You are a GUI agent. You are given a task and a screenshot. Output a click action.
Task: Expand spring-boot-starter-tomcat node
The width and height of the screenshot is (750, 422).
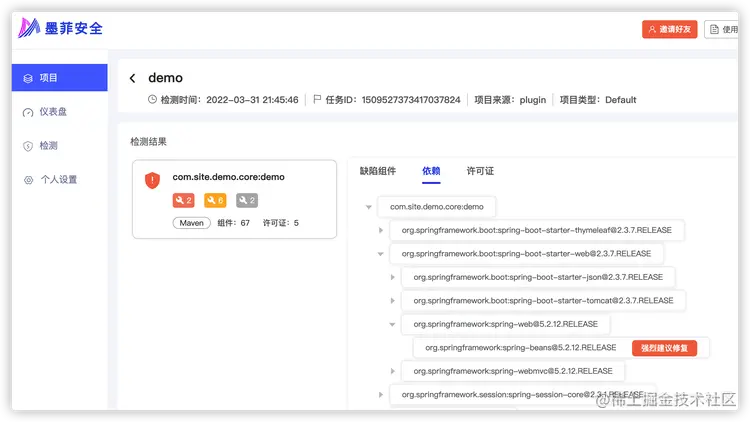[x=392, y=300]
